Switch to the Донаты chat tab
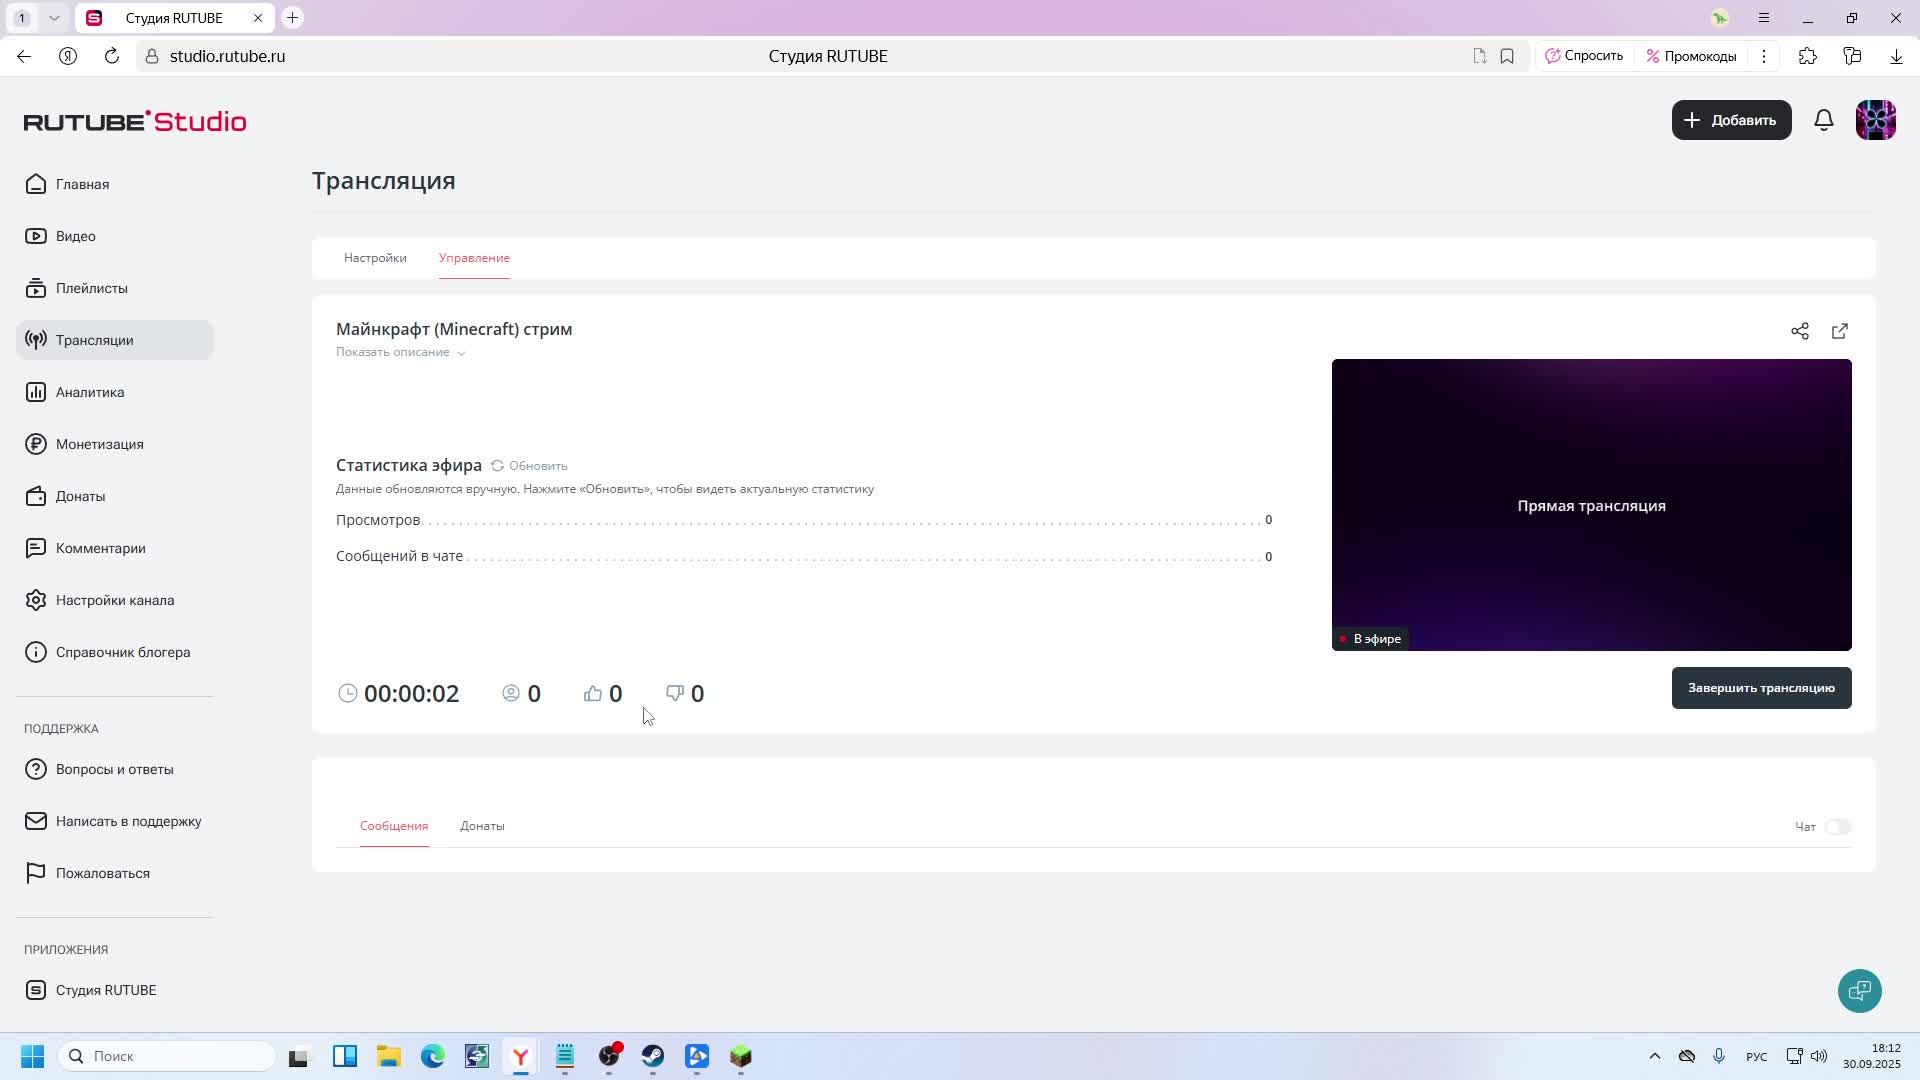The height and width of the screenshot is (1080, 1920). (482, 826)
